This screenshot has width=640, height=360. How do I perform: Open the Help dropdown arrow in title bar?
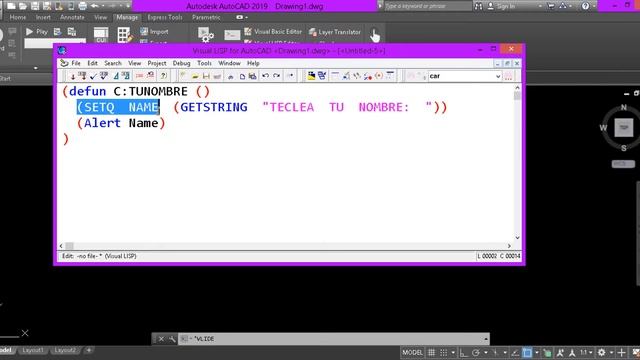point(593,6)
